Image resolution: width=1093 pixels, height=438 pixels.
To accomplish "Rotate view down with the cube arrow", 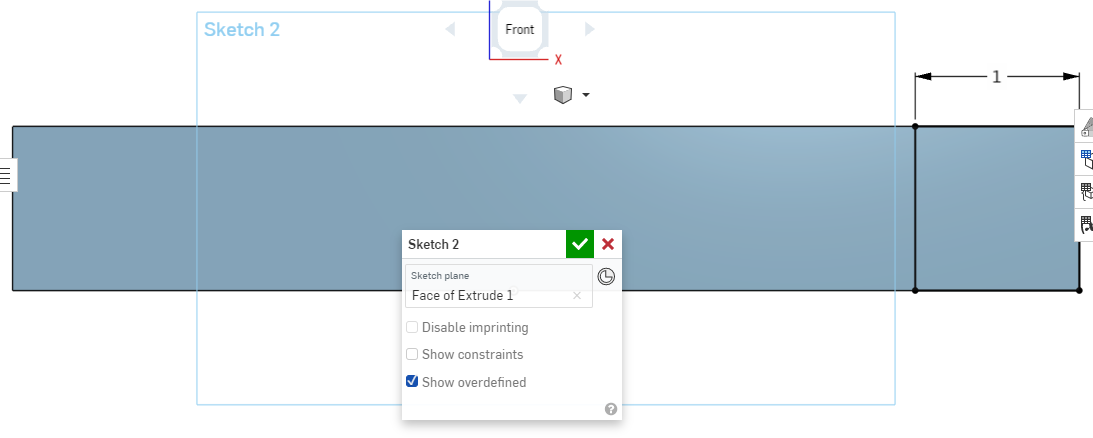I will coord(520,98).
